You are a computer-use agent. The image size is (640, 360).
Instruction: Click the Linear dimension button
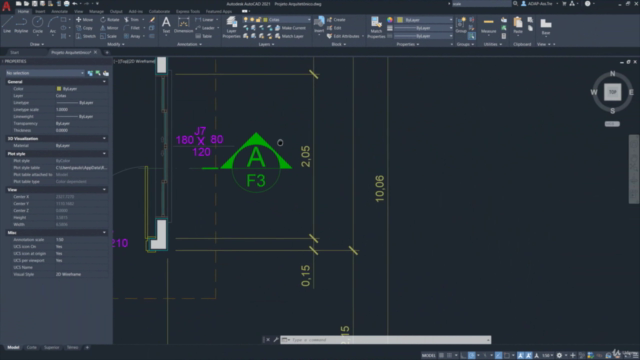pyautogui.click(x=204, y=20)
